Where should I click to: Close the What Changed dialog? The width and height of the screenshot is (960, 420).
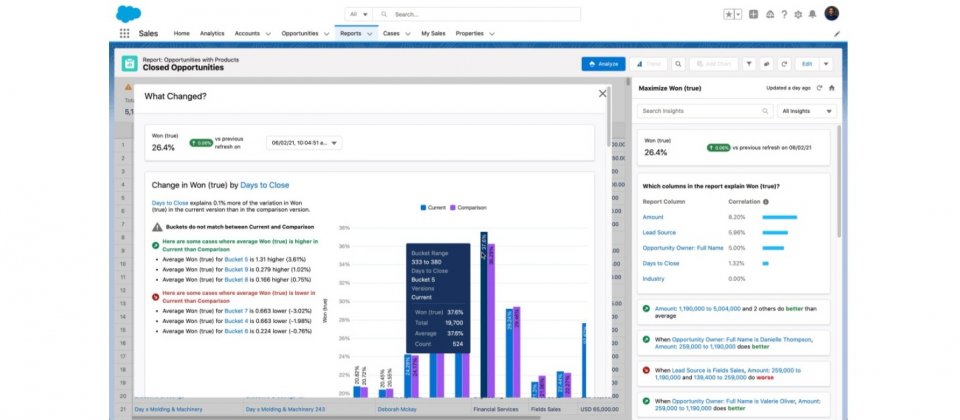tap(602, 94)
